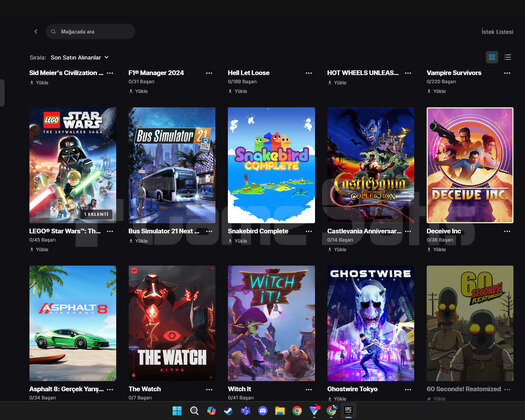Click Yükle under HOT WHEELS UNLEASHED
The height and width of the screenshot is (420, 525).
pyautogui.click(x=337, y=83)
